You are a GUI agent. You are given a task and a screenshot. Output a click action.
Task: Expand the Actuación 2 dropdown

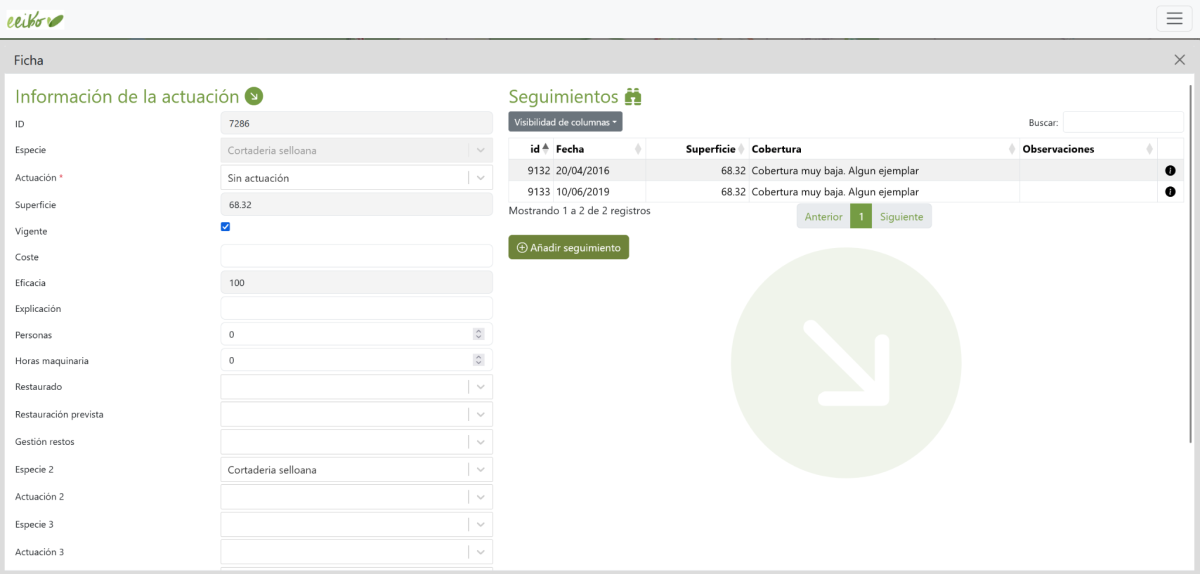click(356, 497)
